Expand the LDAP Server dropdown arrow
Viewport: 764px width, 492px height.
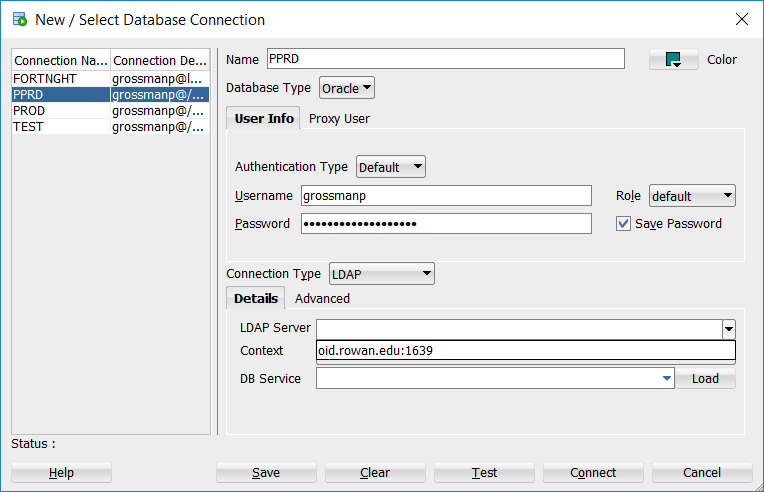pyautogui.click(x=729, y=328)
